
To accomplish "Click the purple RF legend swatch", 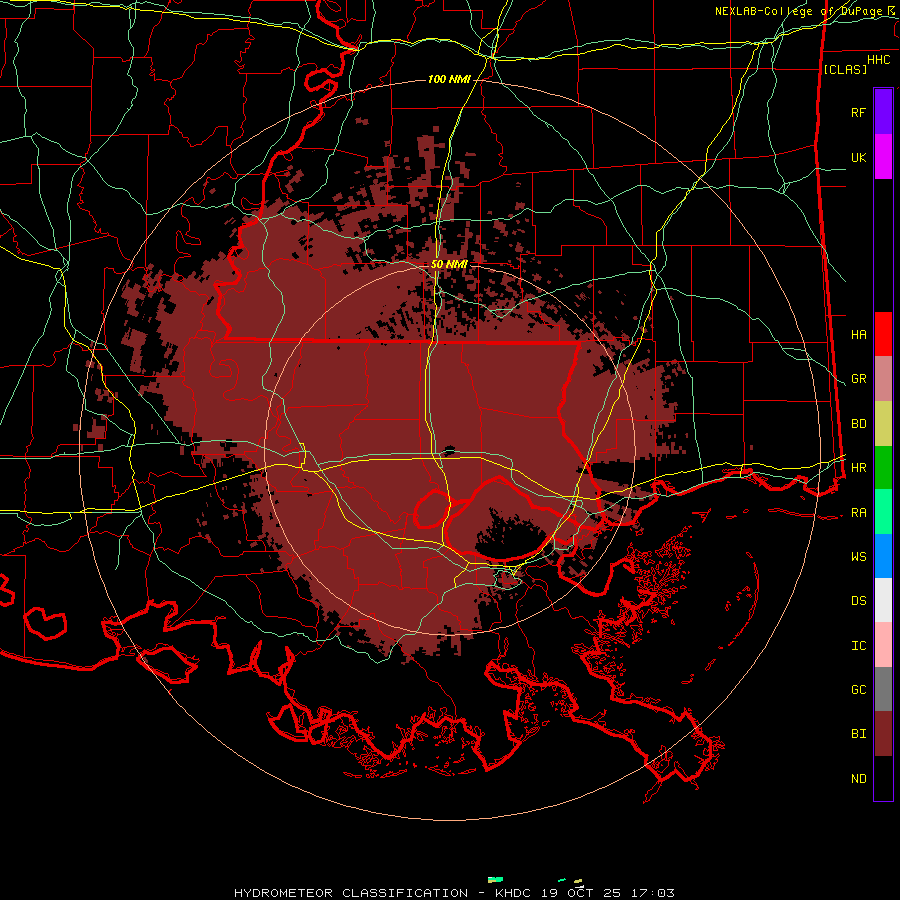I will [883, 112].
